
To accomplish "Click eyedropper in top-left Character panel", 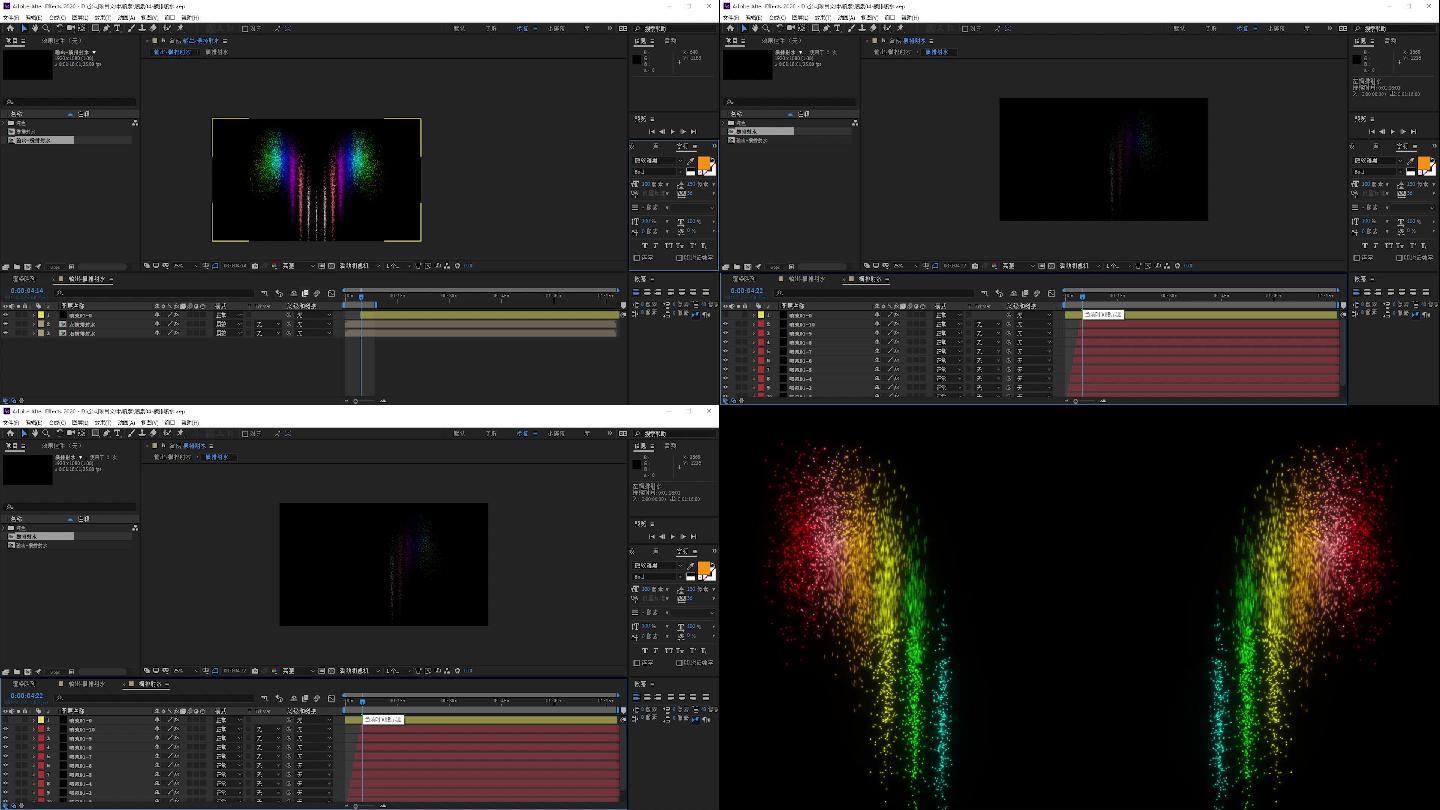I will [691, 161].
